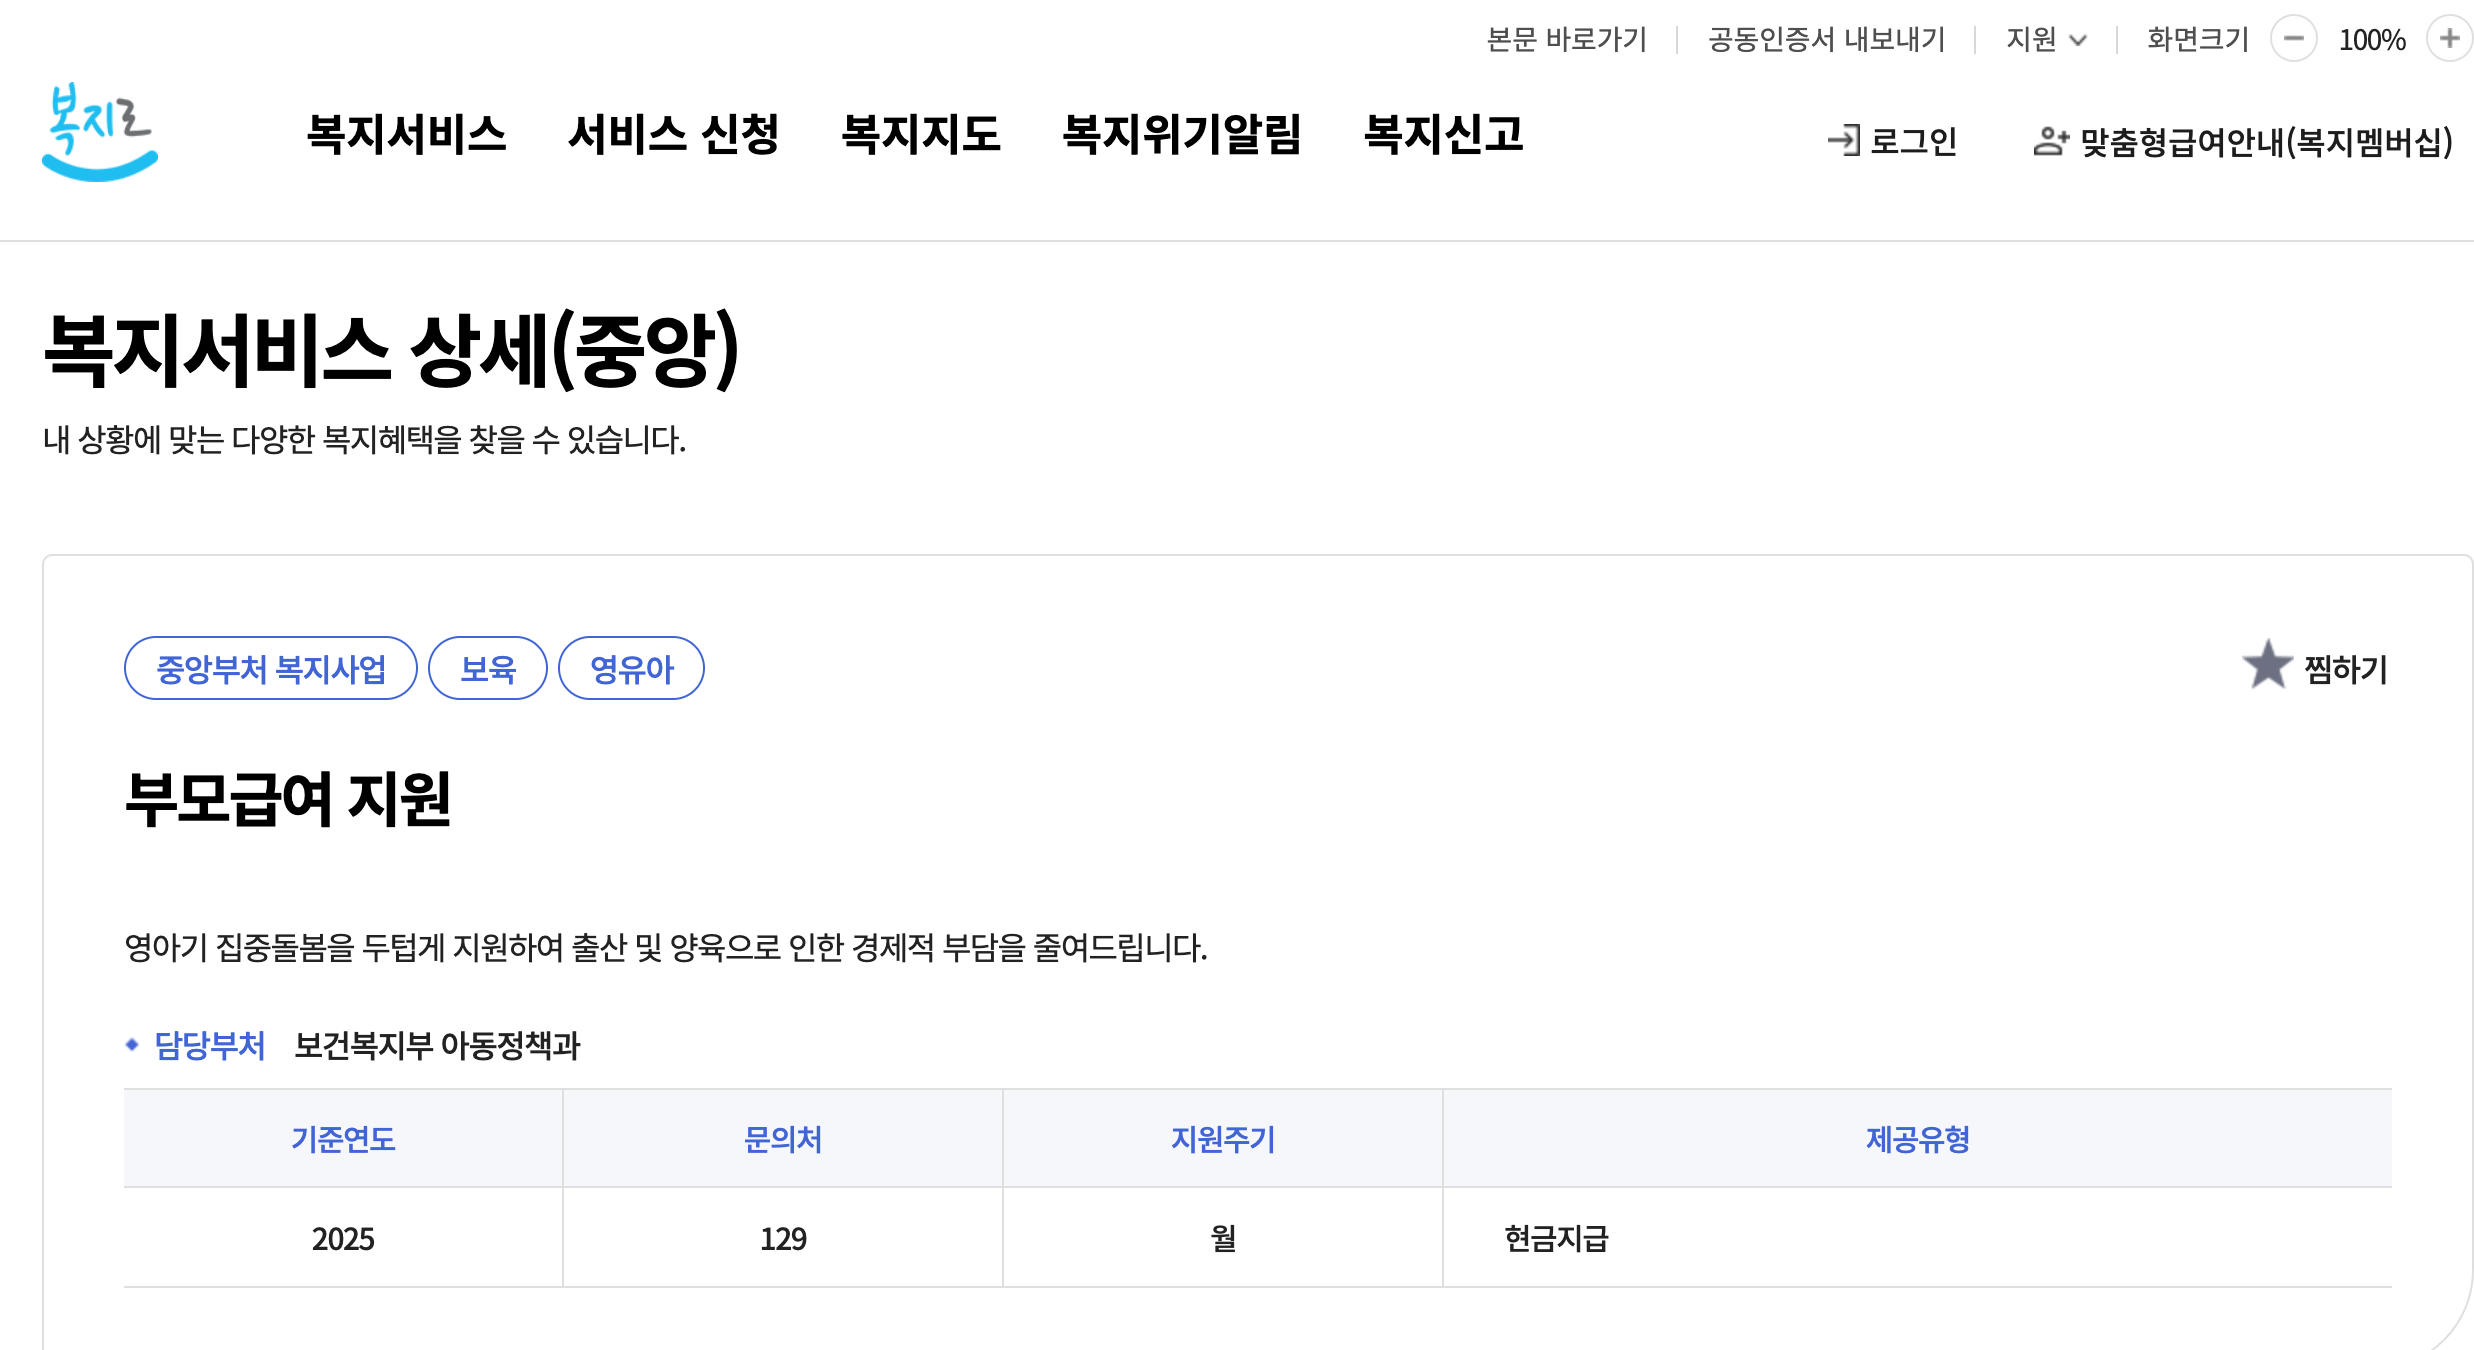Expand the 지원 dropdown

2046,39
